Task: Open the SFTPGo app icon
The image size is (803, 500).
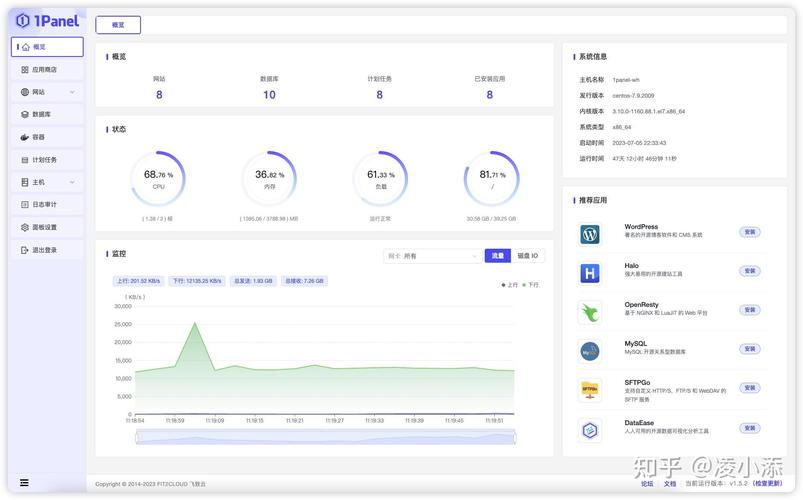Action: pos(589,390)
